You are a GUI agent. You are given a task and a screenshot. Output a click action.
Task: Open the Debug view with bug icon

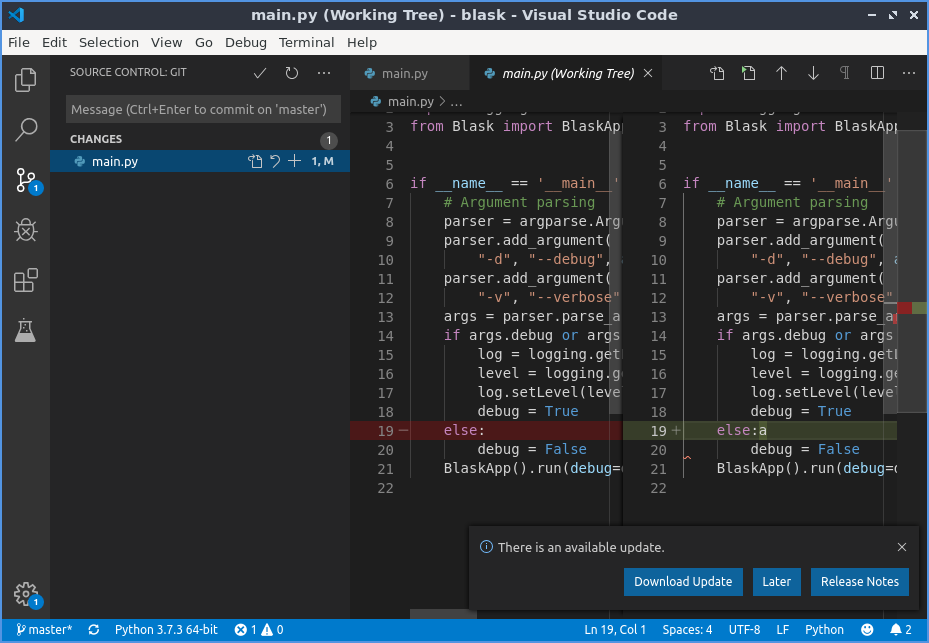pyautogui.click(x=26, y=231)
